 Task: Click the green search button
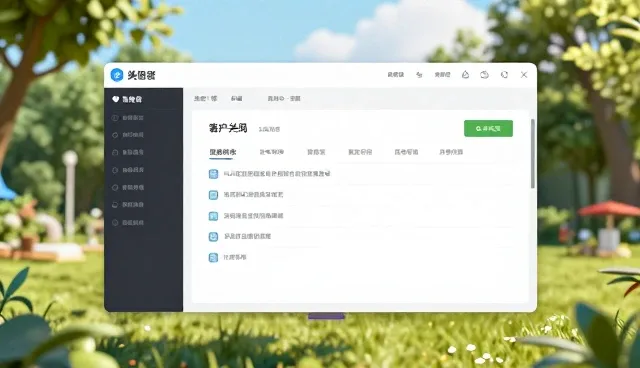tap(488, 129)
